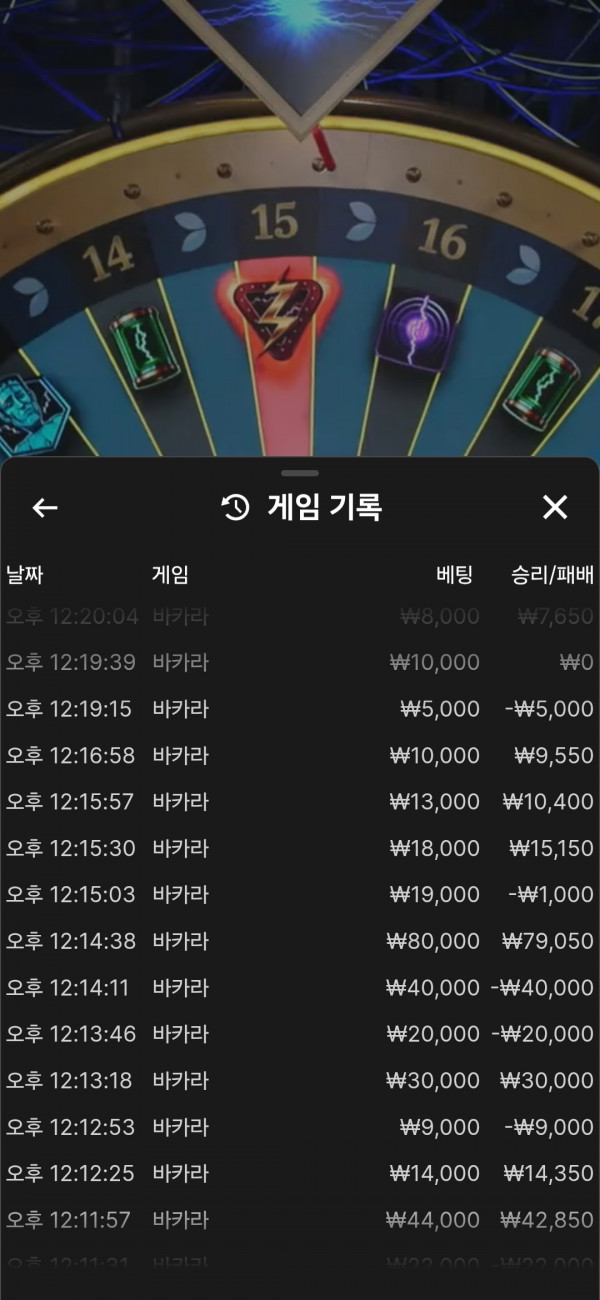Tap the history clock icon
This screenshot has height=1300, width=600.
click(x=235, y=508)
